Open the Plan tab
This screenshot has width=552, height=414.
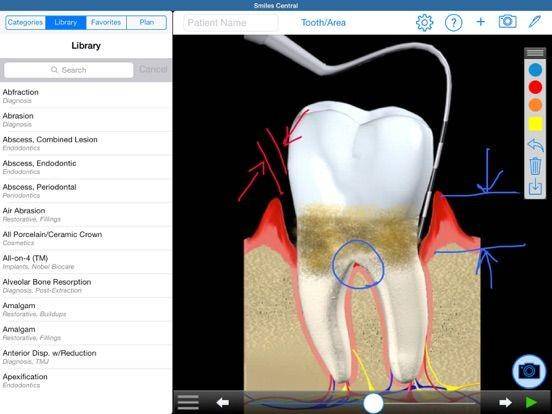click(x=146, y=23)
